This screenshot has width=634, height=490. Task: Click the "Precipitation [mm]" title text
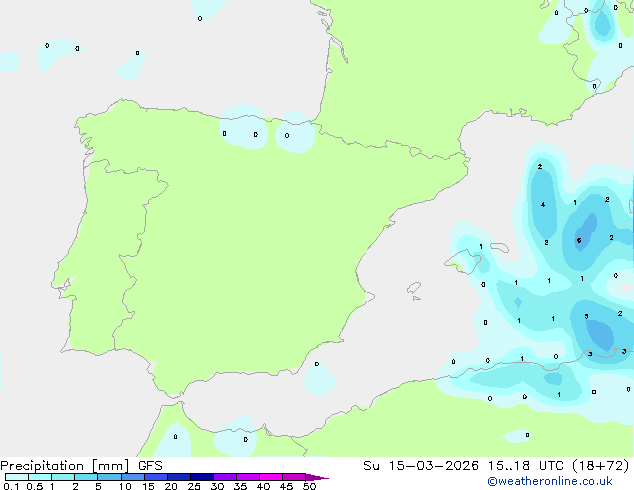tap(65, 466)
